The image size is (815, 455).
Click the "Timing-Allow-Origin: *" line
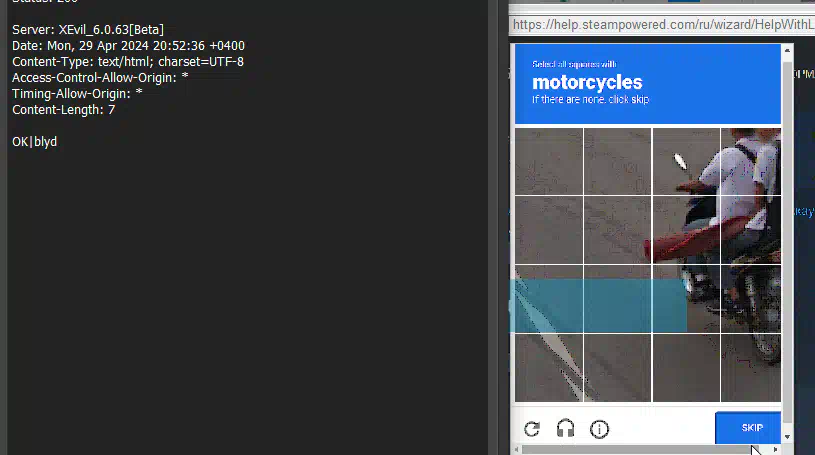[x=77, y=94]
